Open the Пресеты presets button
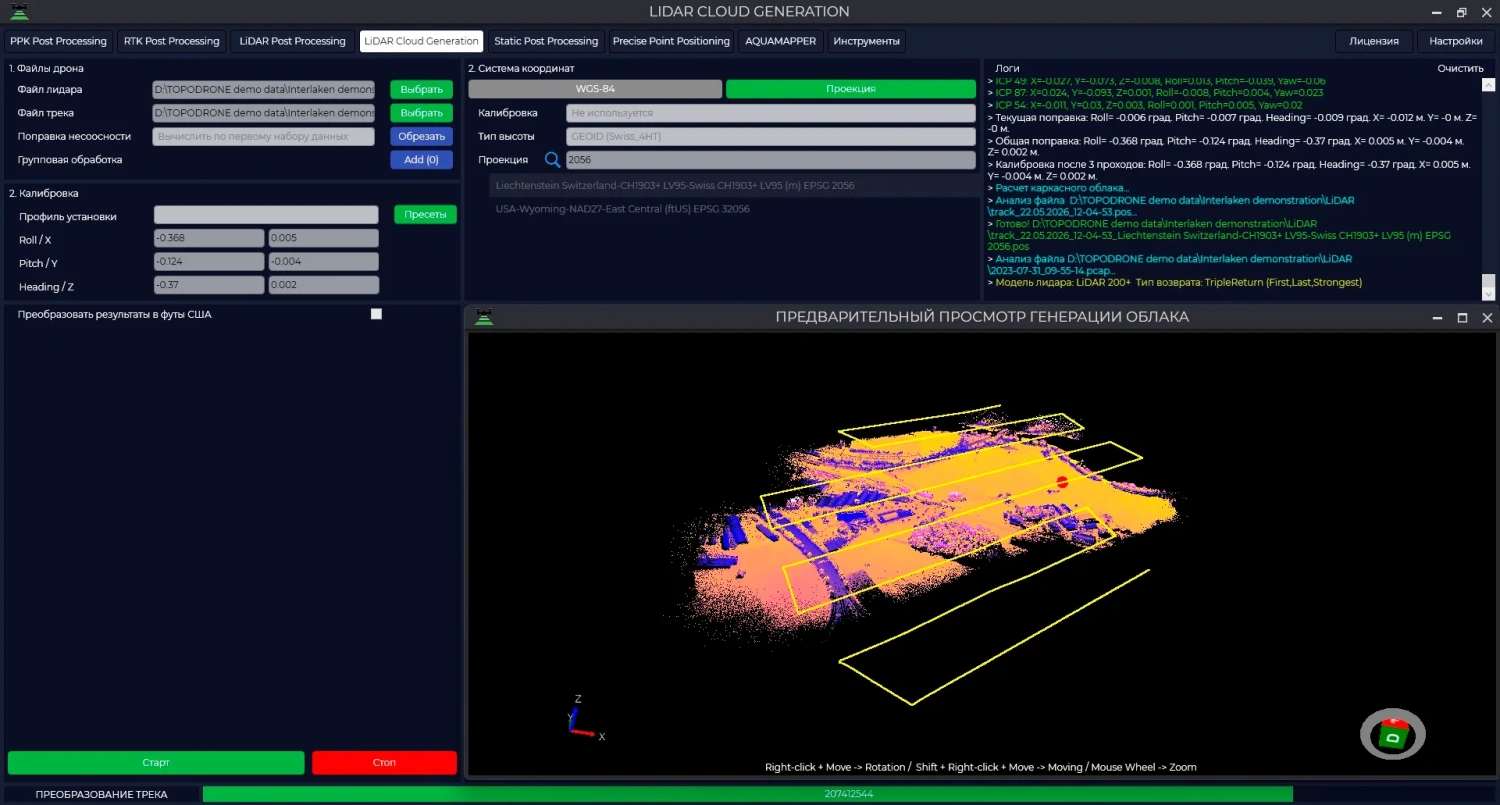Viewport: 1500px width, 805px height. tap(425, 215)
